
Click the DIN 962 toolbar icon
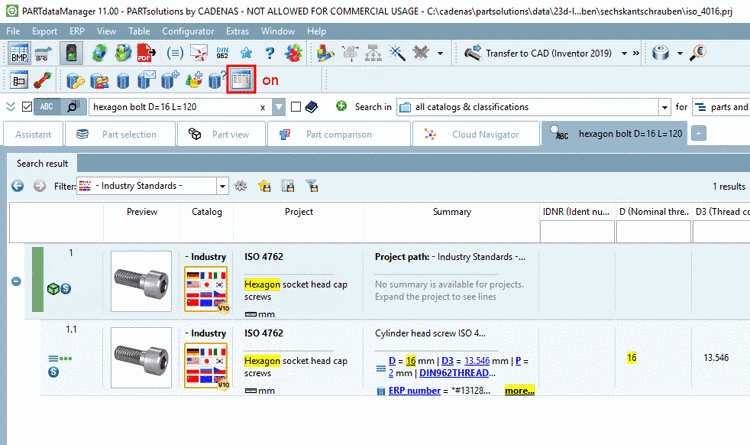coord(222,53)
